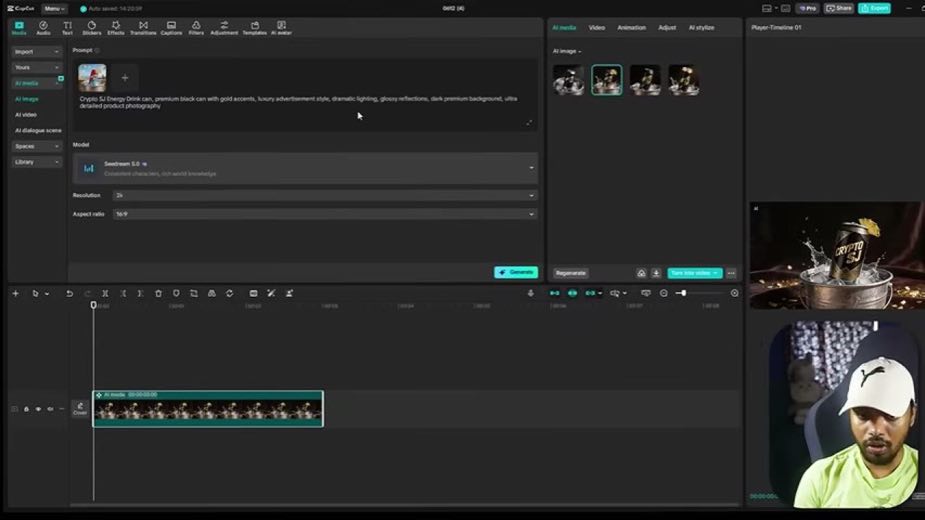The image size is (925, 520).
Task: Click the more options ellipsis button
Action: 731,273
